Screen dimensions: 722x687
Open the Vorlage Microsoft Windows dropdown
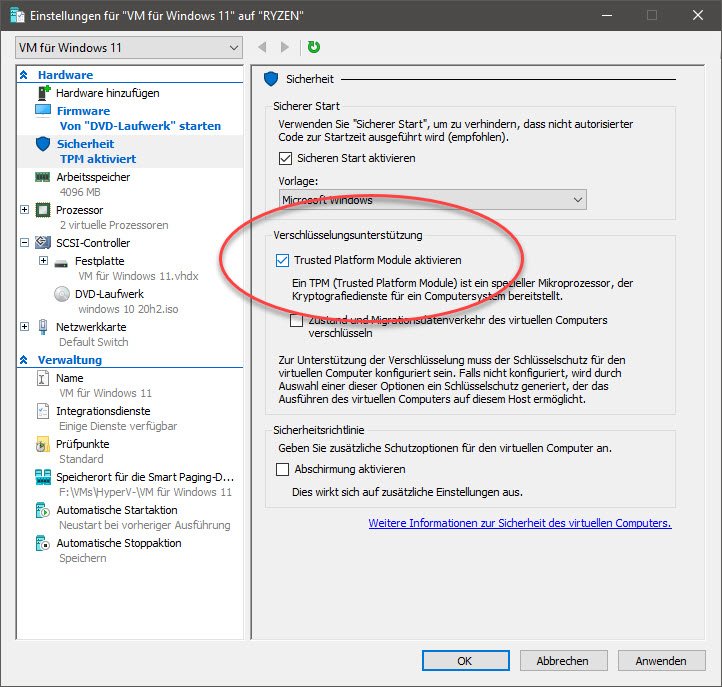[432, 200]
